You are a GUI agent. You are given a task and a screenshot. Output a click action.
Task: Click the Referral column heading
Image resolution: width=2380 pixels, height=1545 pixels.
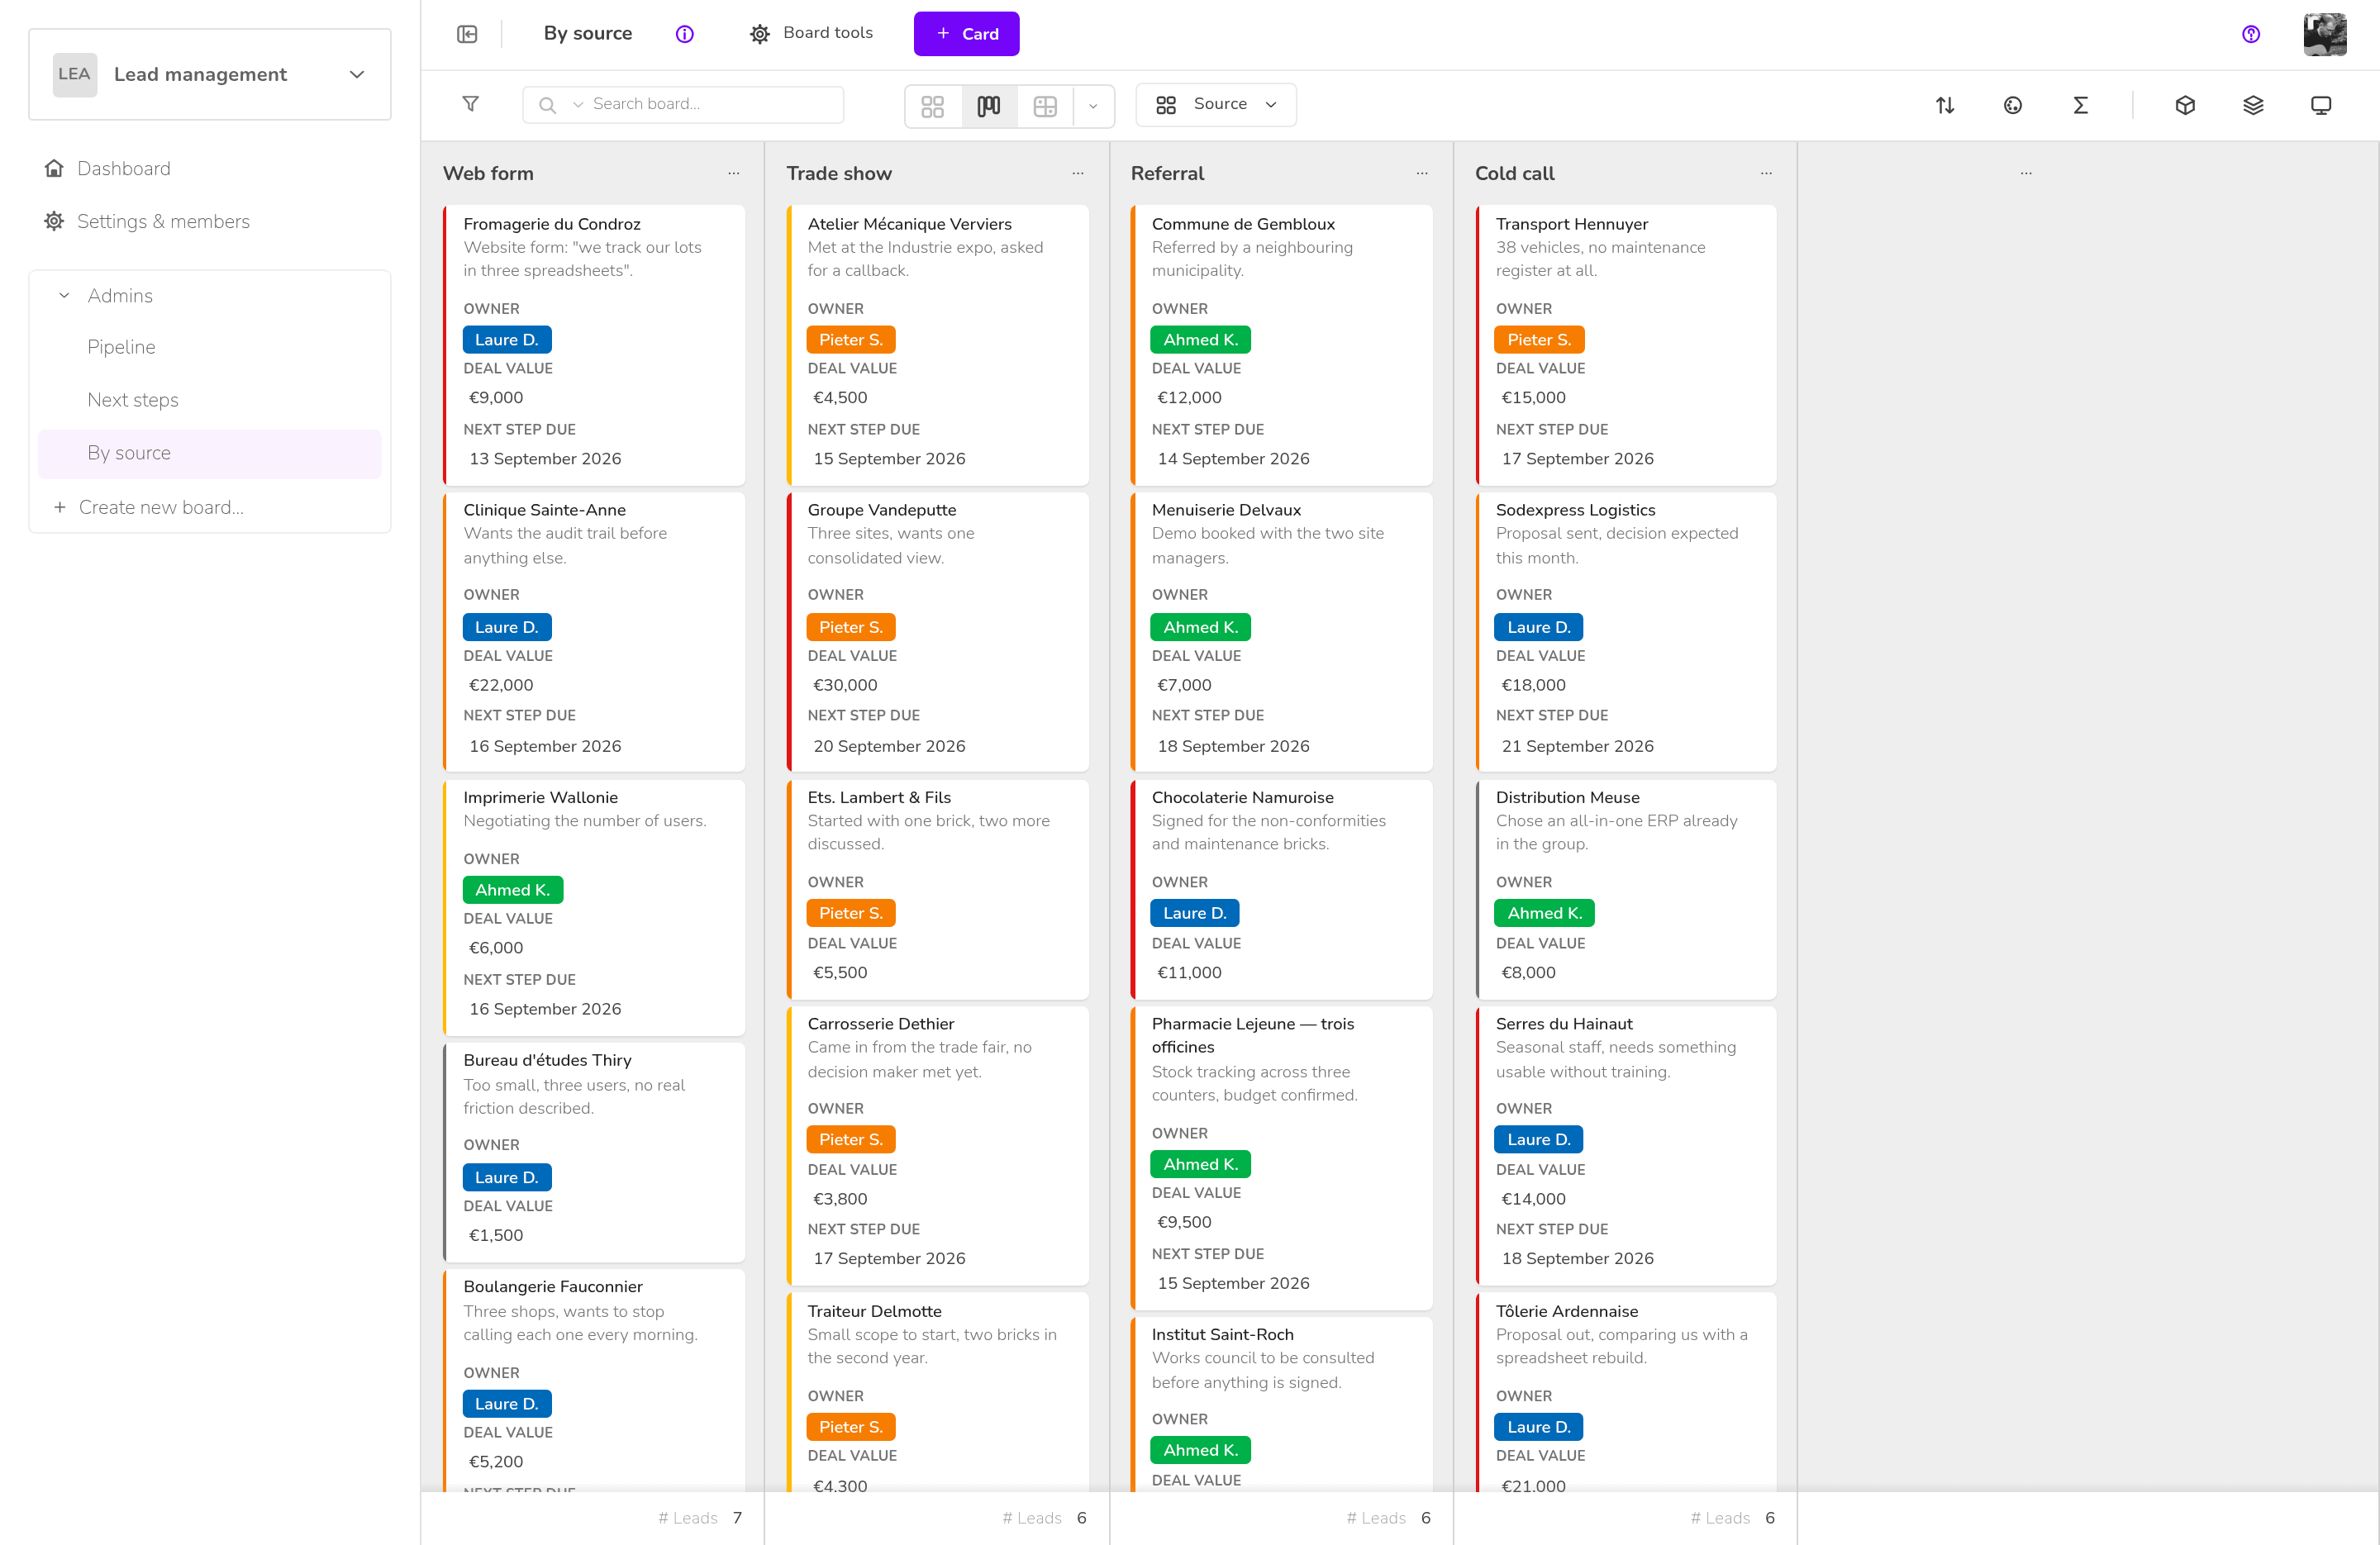(x=1167, y=173)
